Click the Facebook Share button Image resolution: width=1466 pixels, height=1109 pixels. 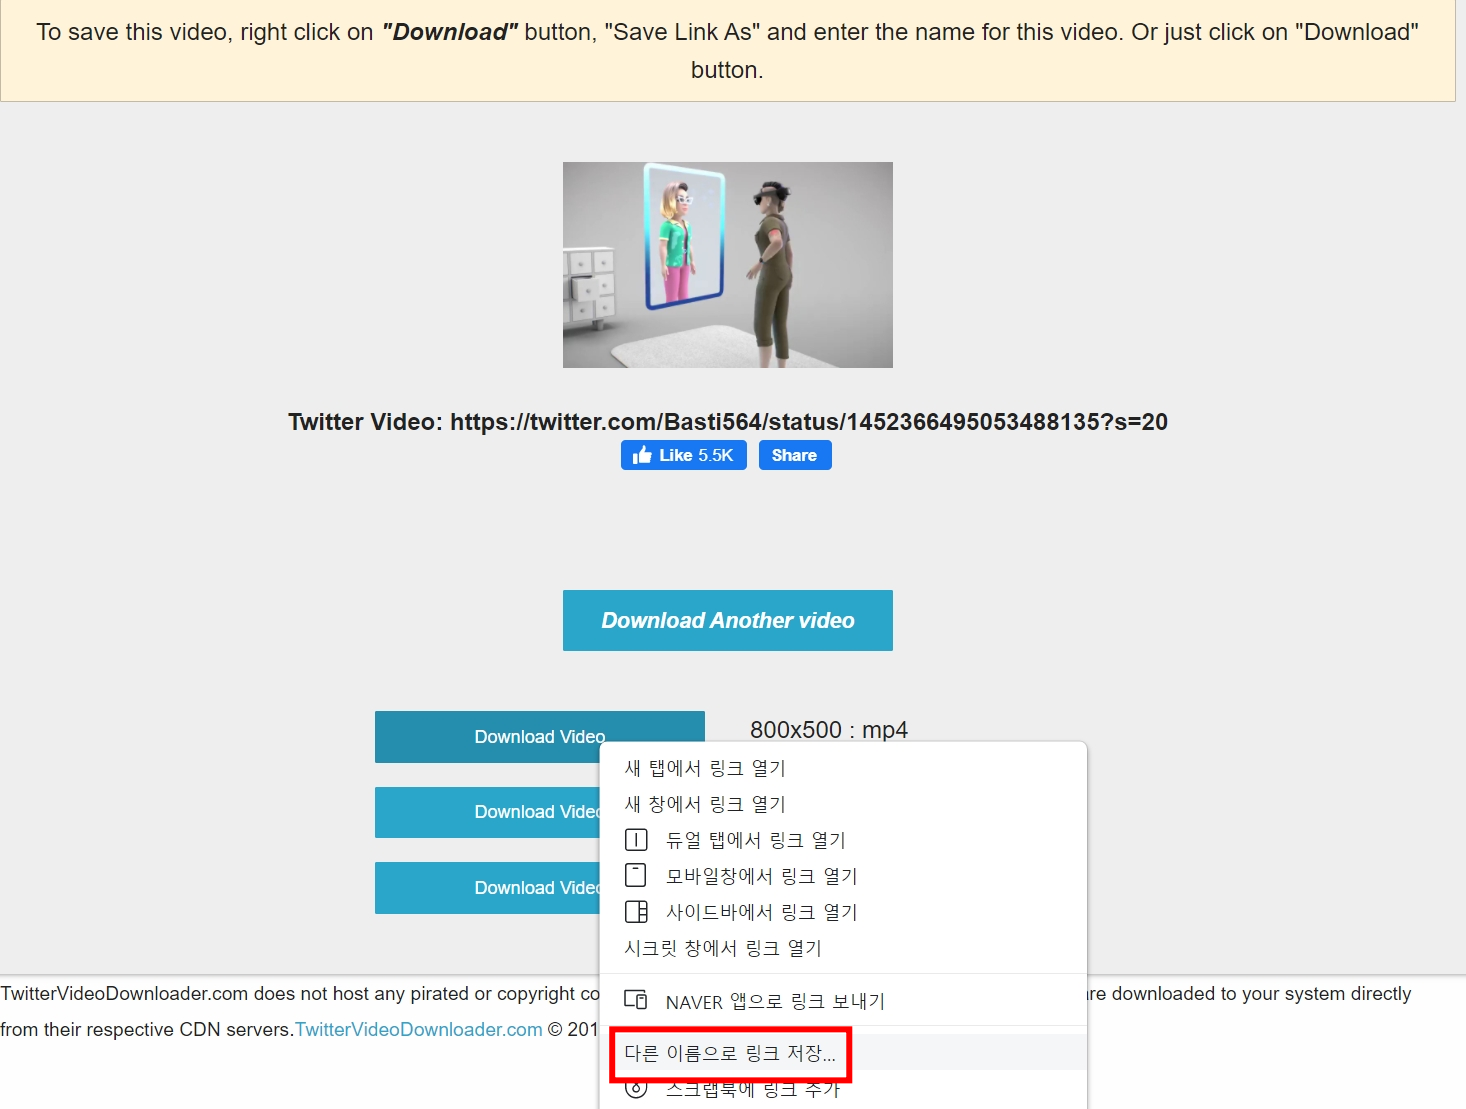(795, 455)
